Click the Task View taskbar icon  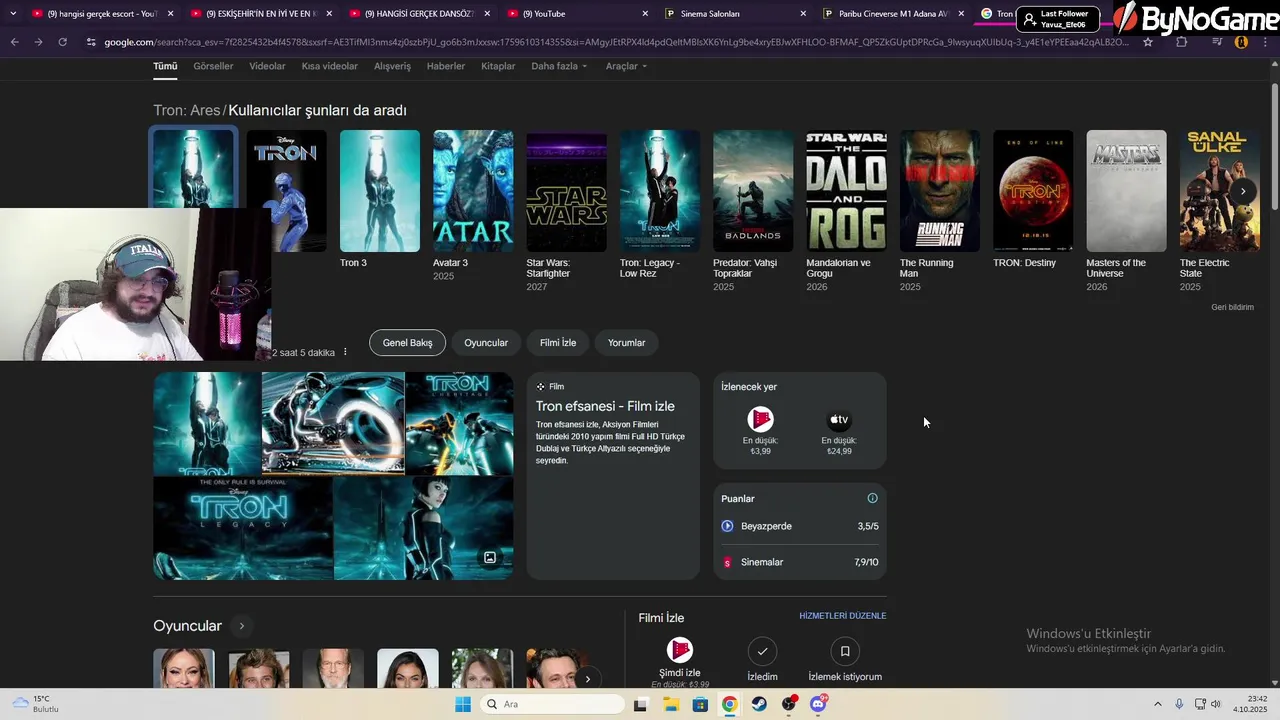641,704
